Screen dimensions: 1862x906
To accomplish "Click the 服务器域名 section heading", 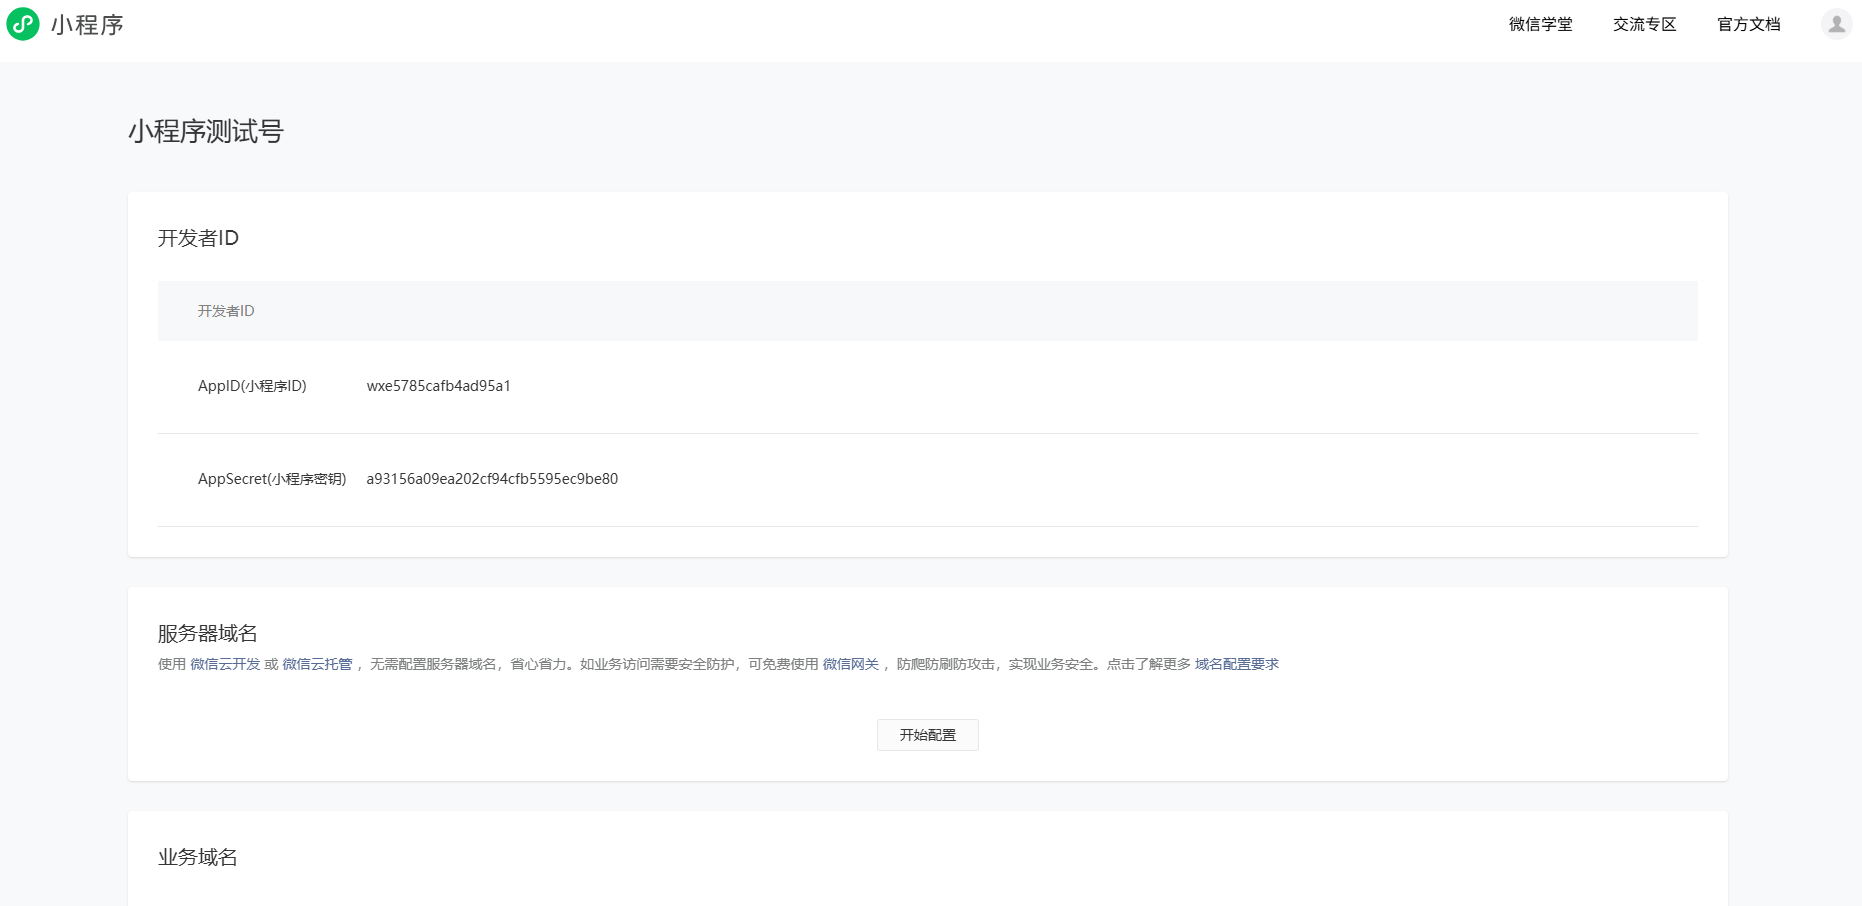I will click(208, 633).
